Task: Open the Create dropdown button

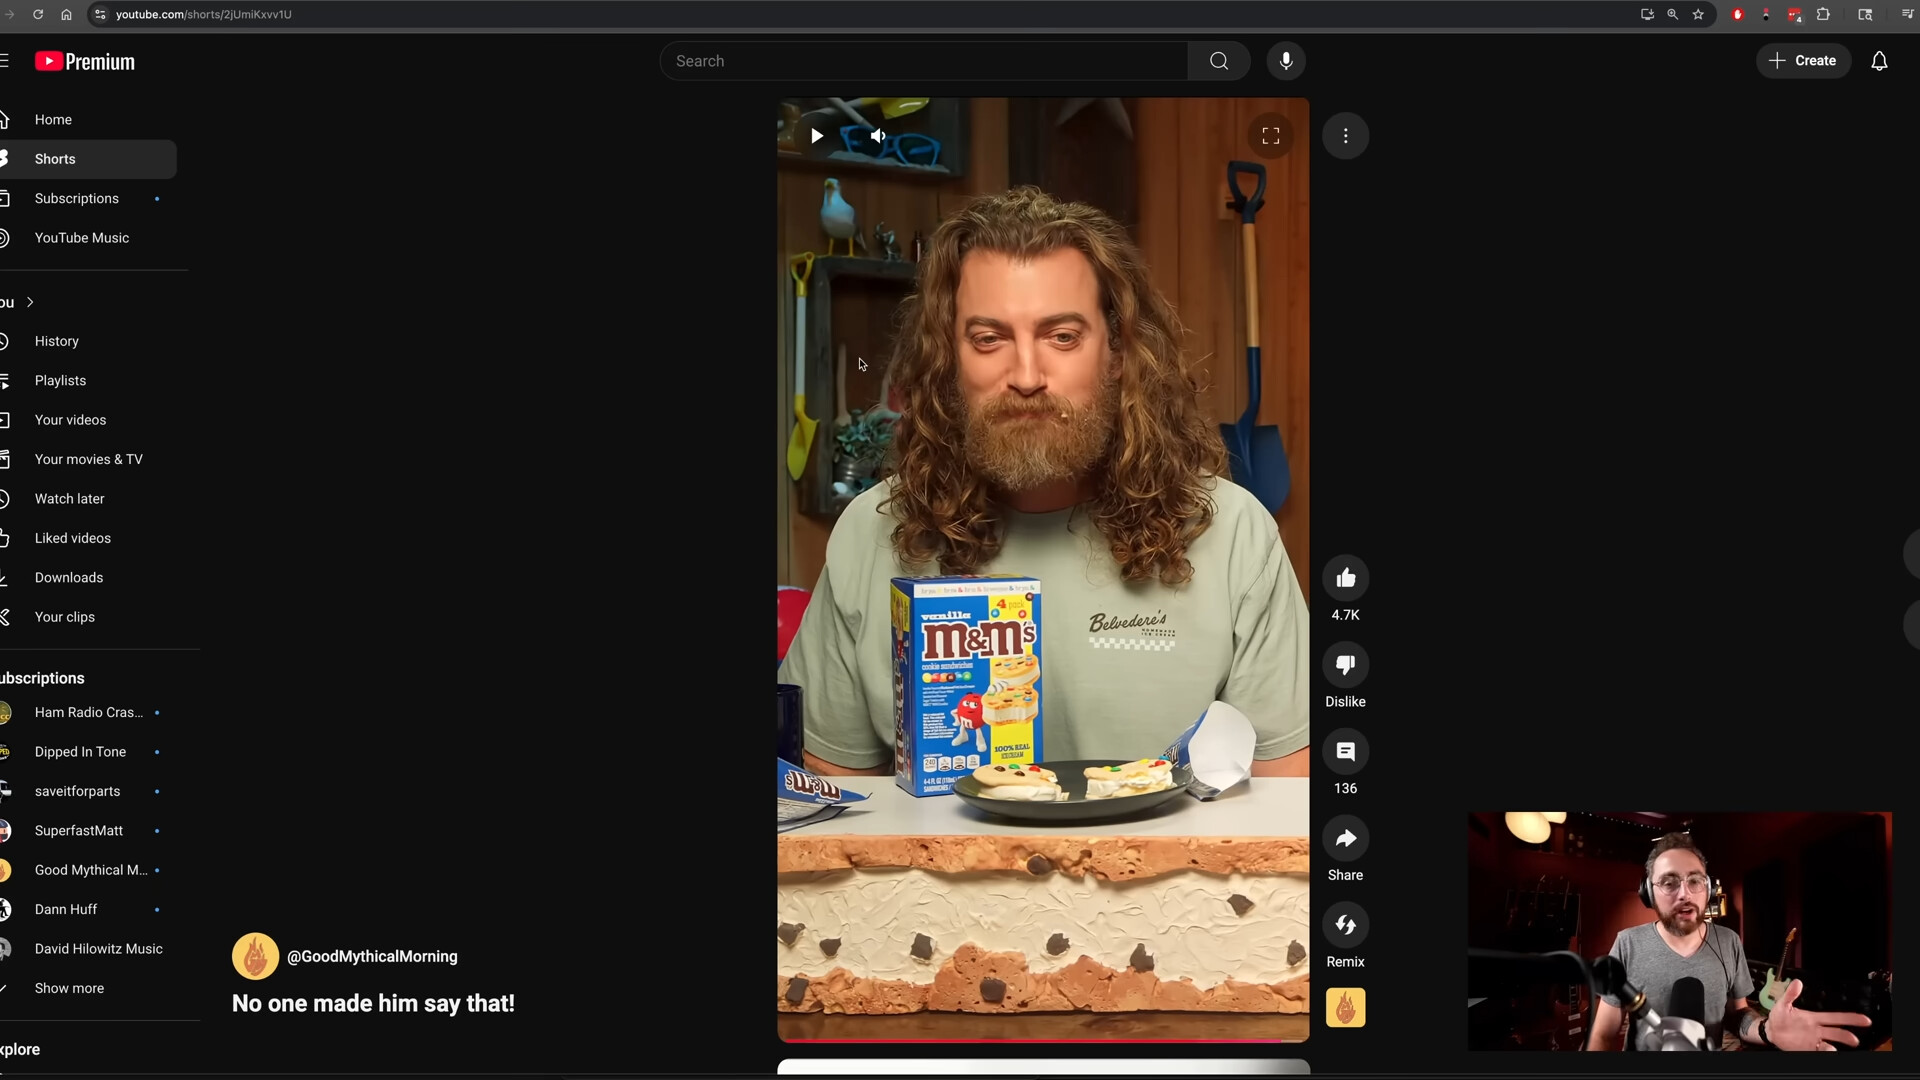Action: [1803, 61]
